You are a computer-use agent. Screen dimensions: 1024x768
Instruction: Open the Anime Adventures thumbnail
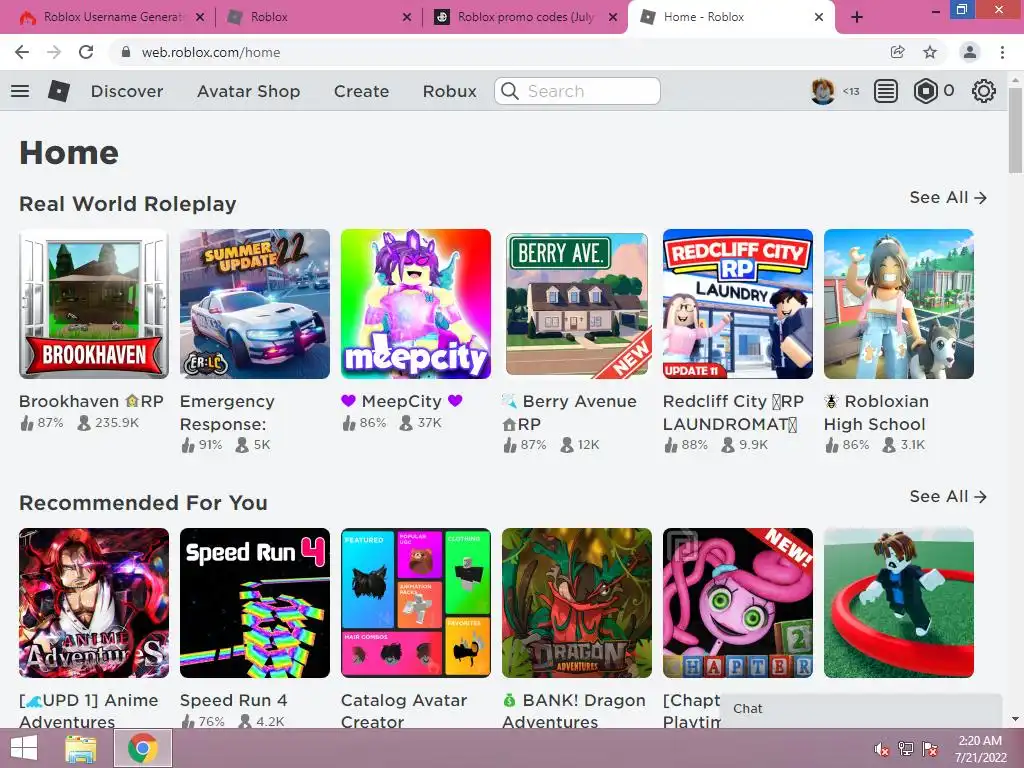pos(94,603)
